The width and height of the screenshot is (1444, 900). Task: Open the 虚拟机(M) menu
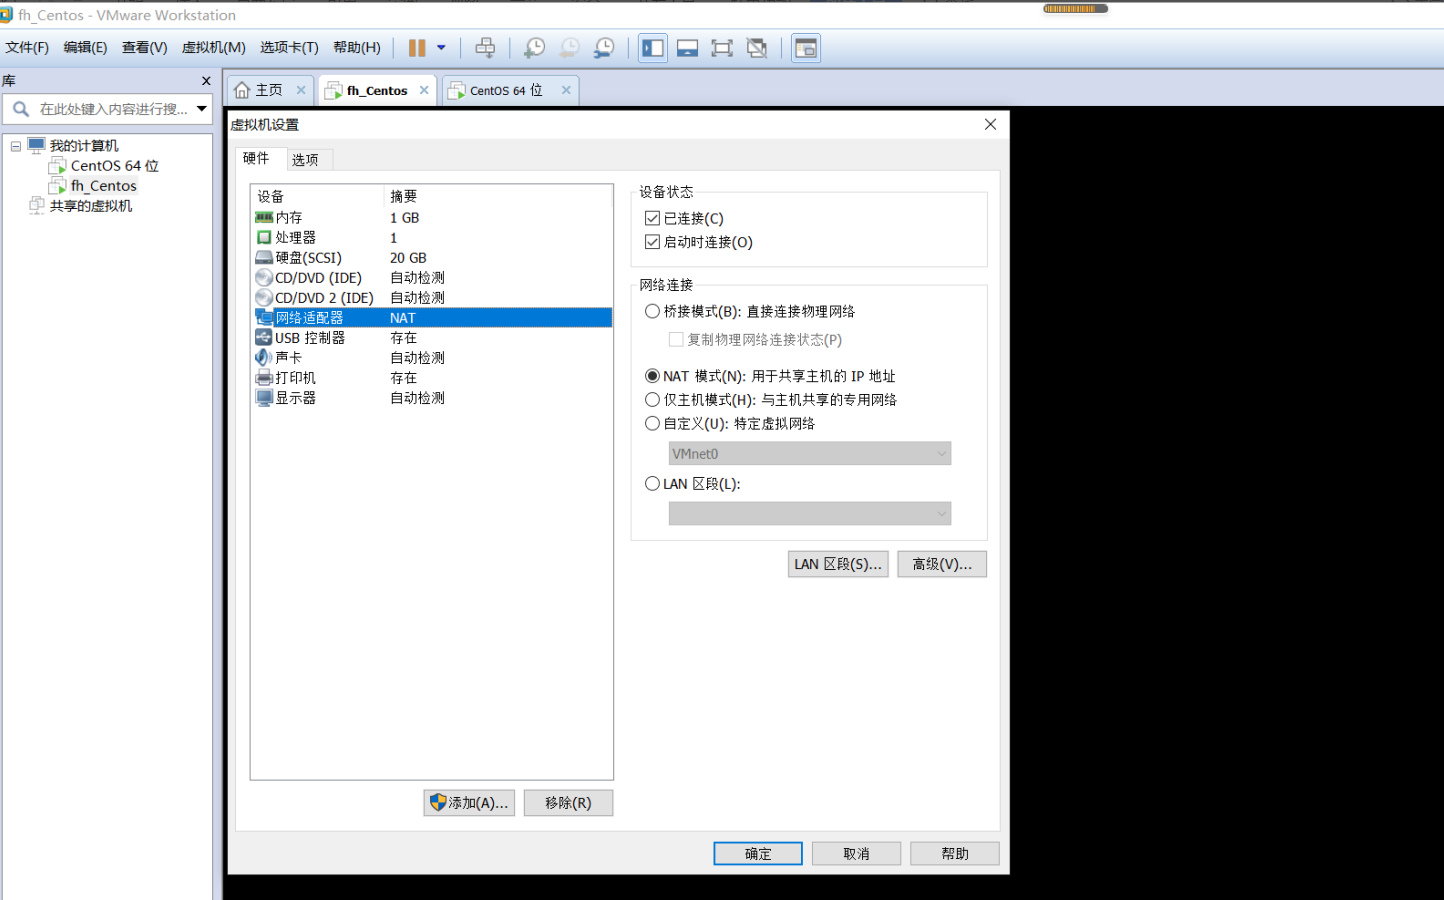point(213,48)
